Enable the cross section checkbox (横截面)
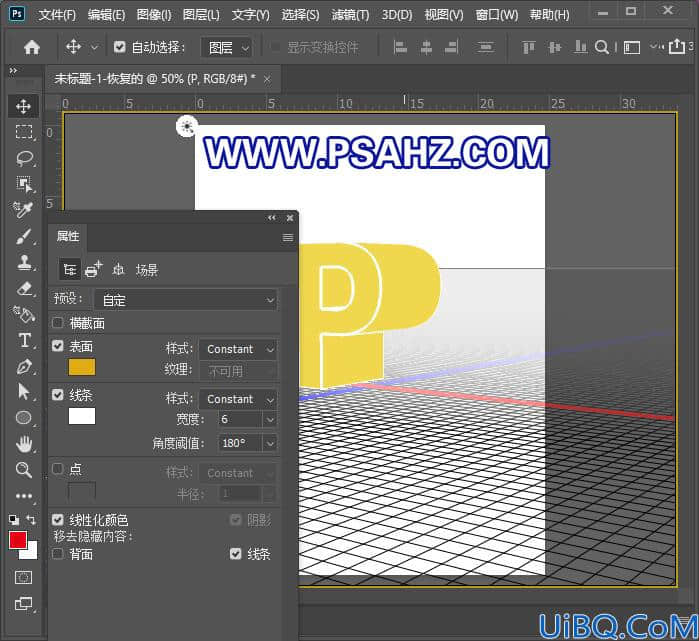Screen dimensions: 699x641 [x=58, y=323]
